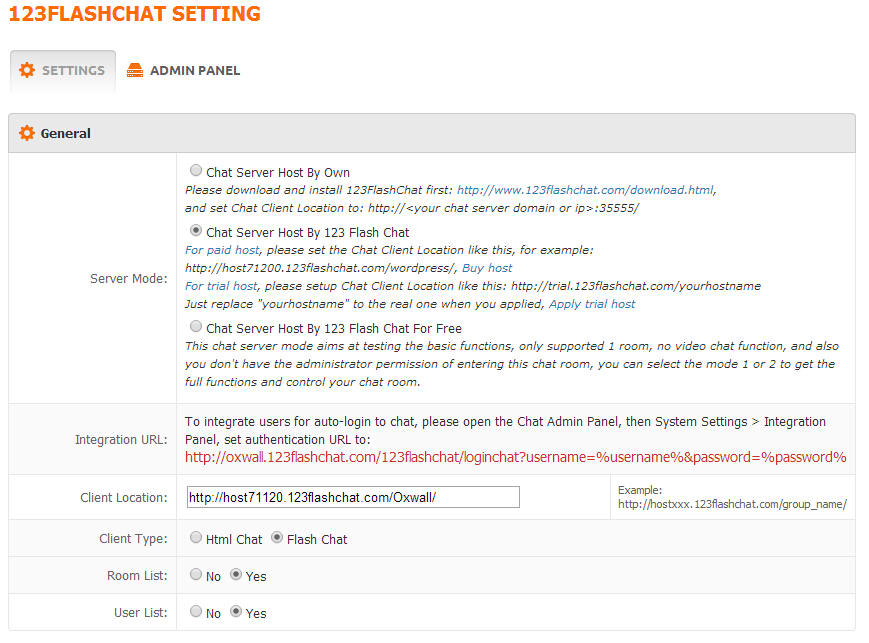Select Chat Server Host By Own option
Screen dimensions: 869x643
coord(196,171)
